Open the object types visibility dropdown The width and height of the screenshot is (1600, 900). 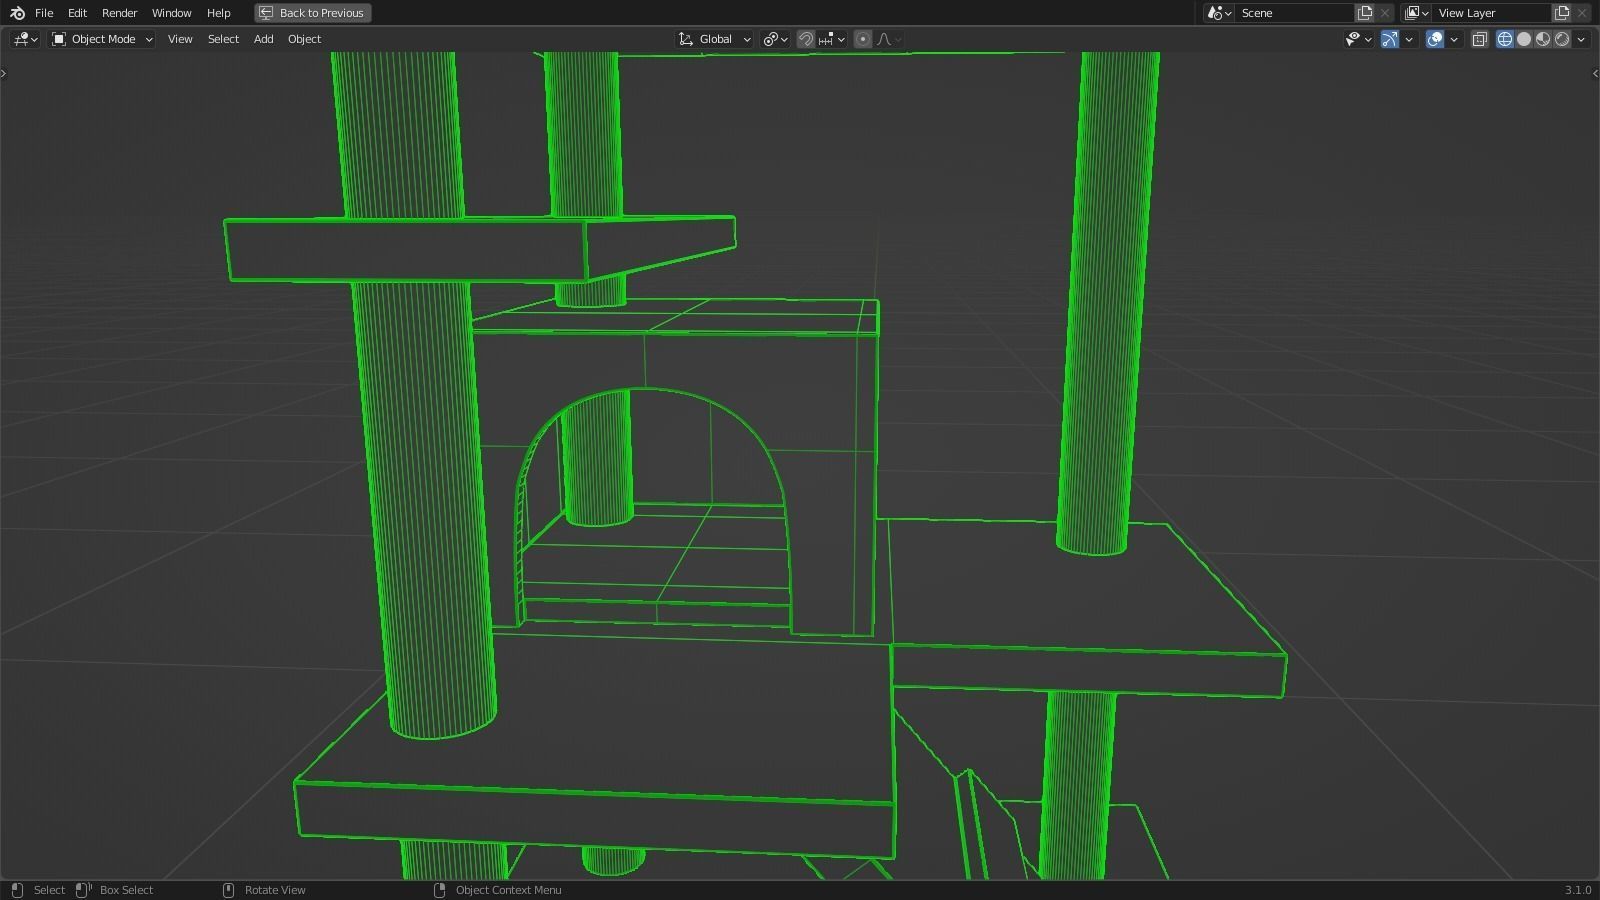pos(1358,39)
